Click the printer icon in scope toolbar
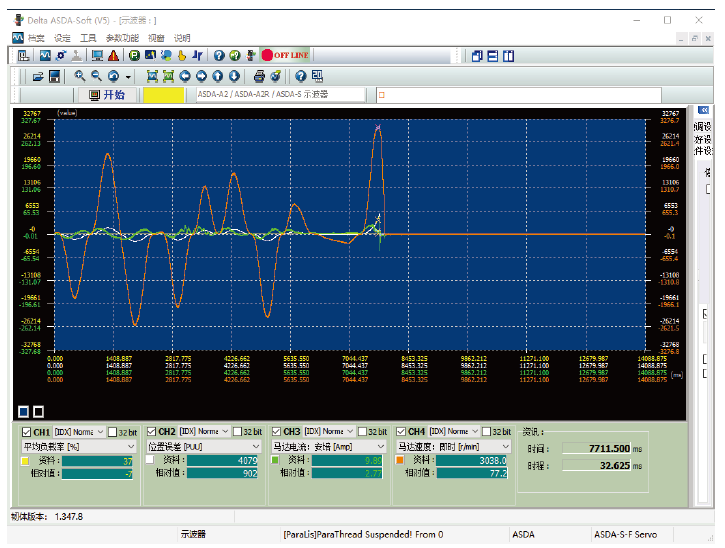This screenshot has height=548, width=725. (259, 76)
